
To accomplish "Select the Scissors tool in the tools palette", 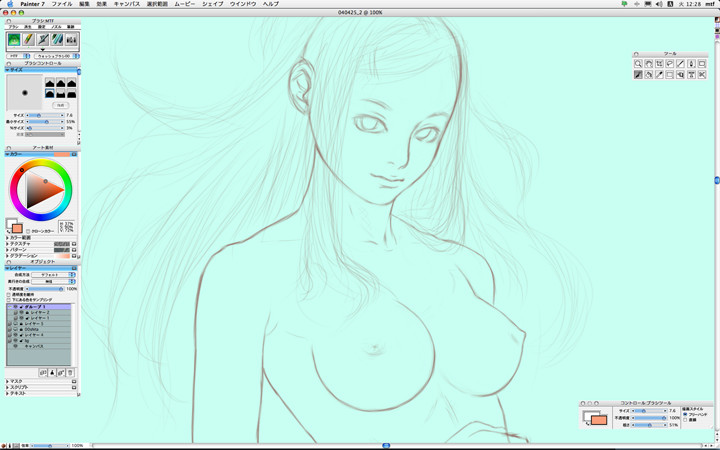I will [703, 75].
